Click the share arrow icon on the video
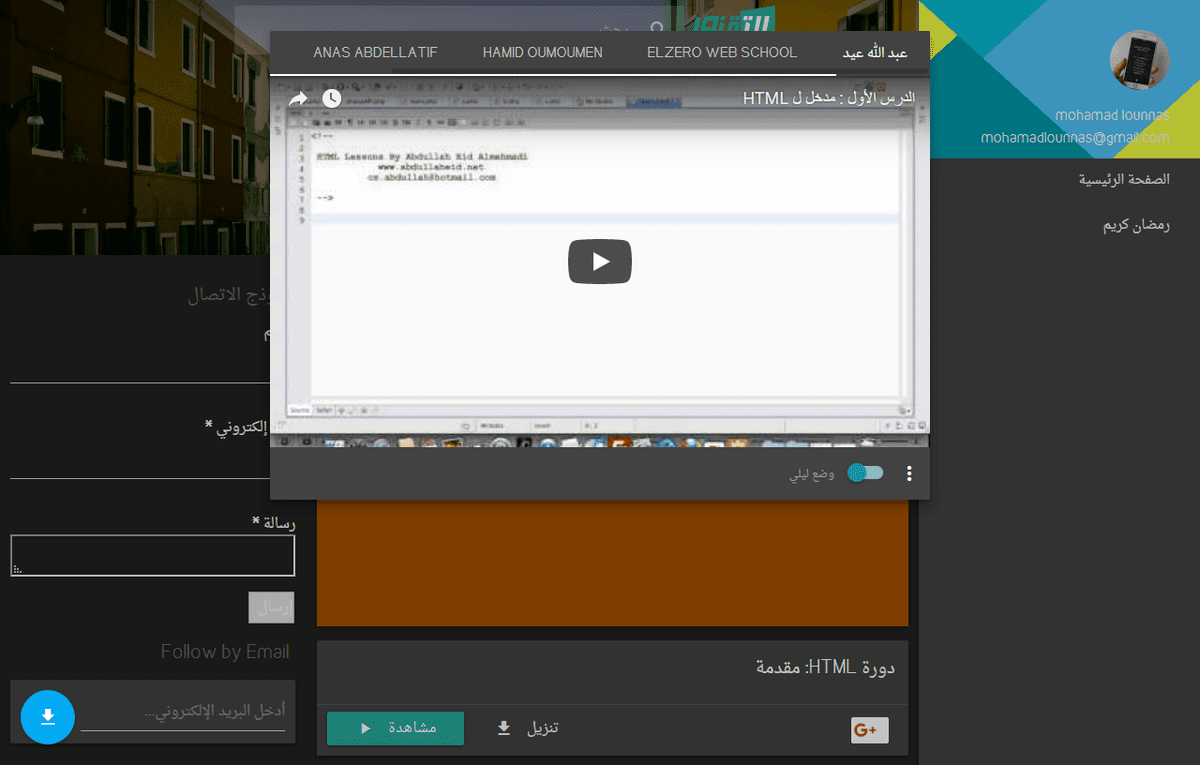 298,99
